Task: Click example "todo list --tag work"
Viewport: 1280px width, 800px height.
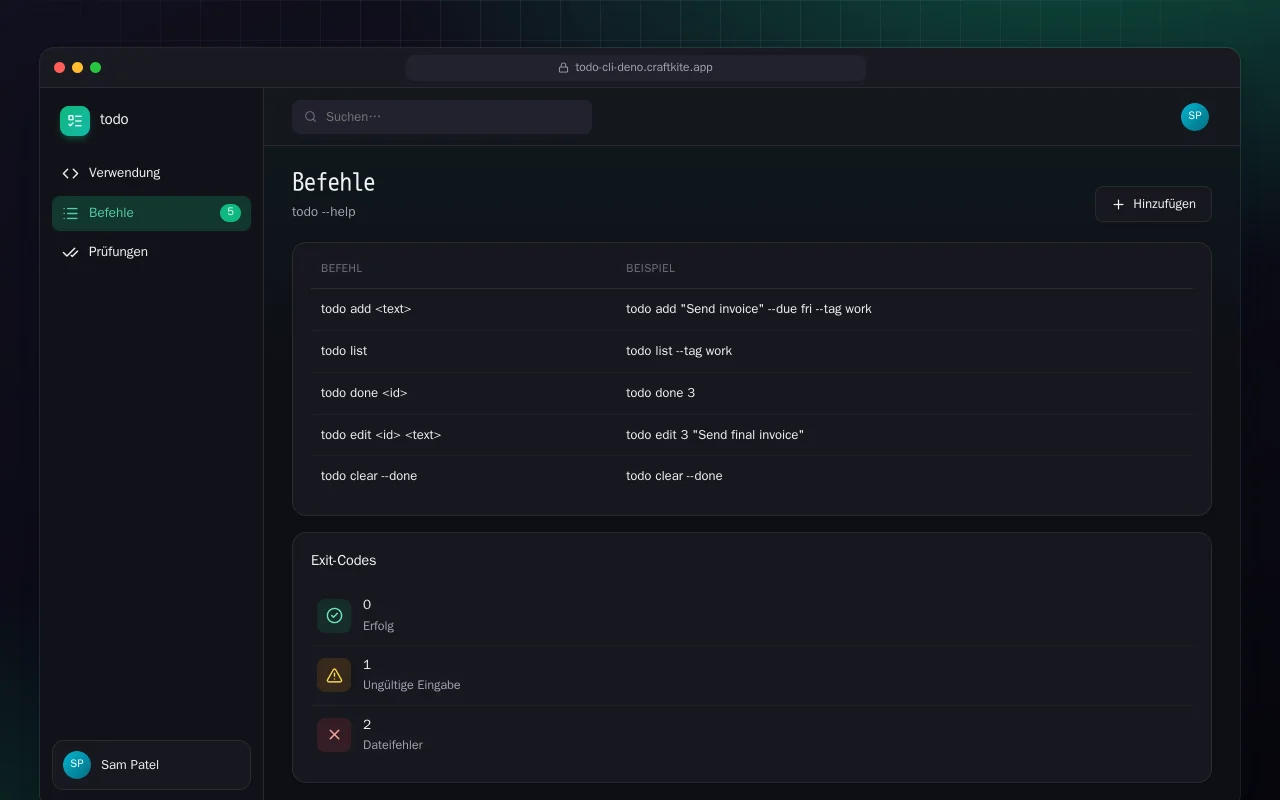Action: coord(679,351)
